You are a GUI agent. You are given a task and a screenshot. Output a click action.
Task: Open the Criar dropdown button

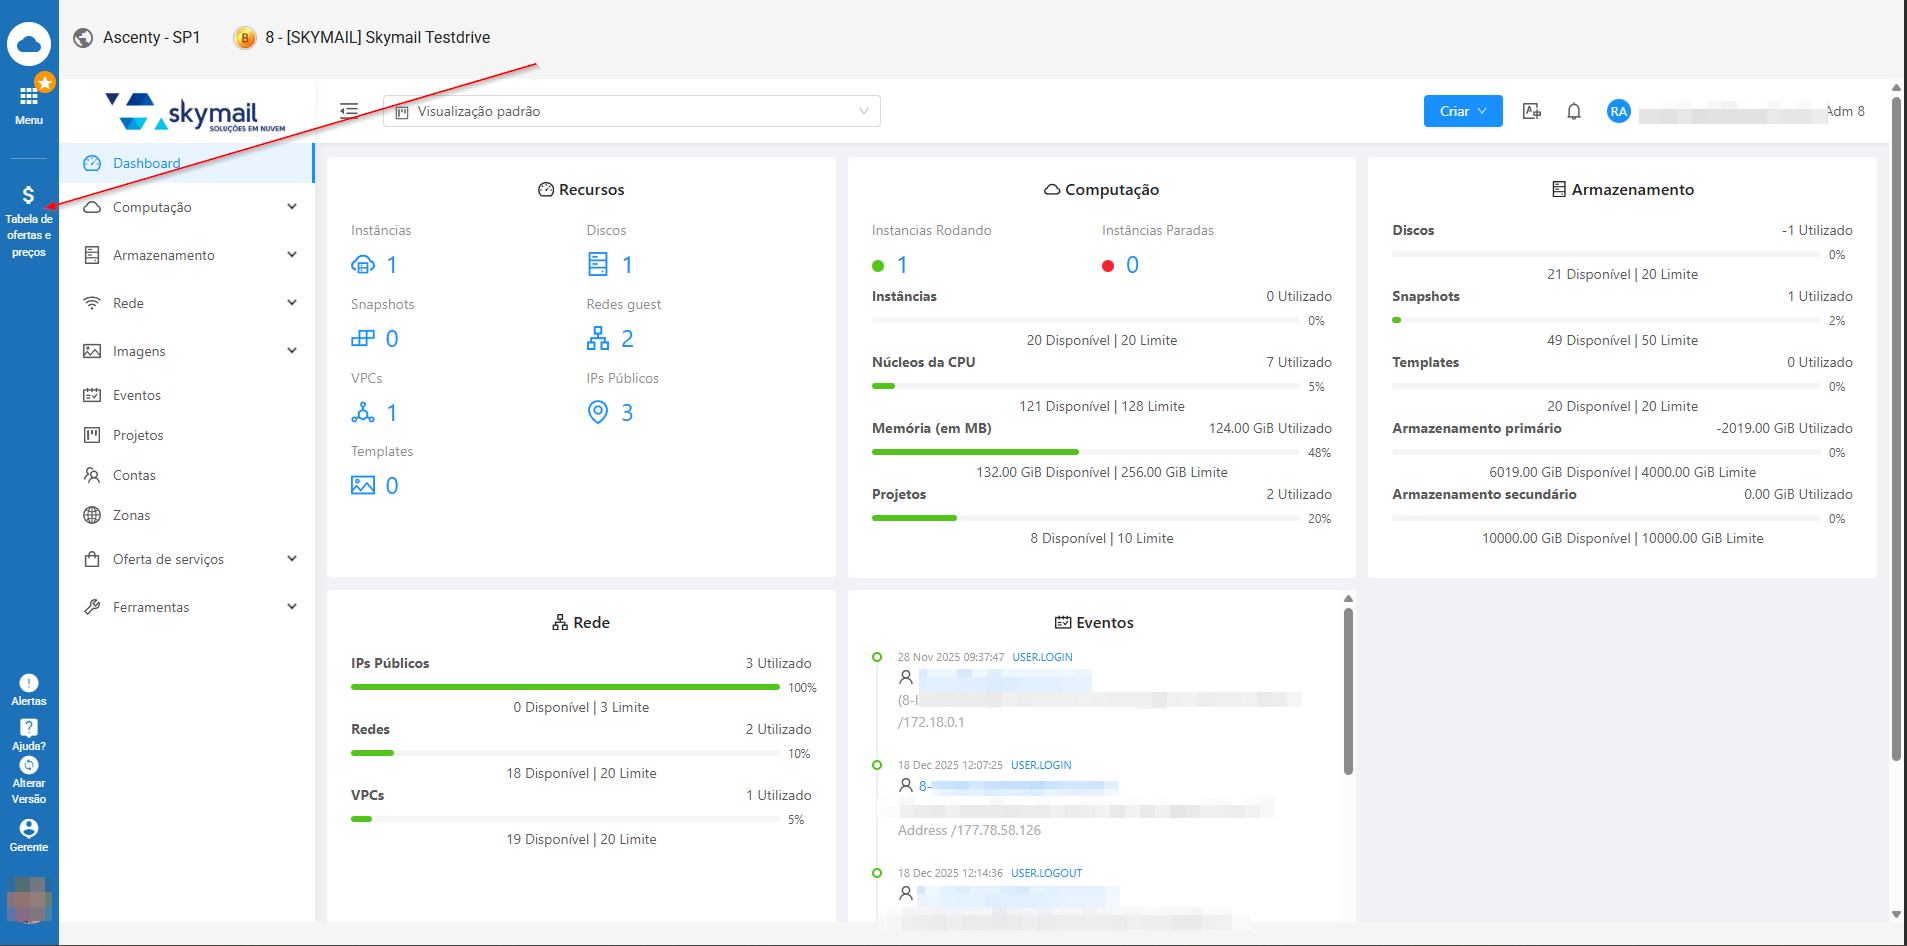tap(1462, 111)
